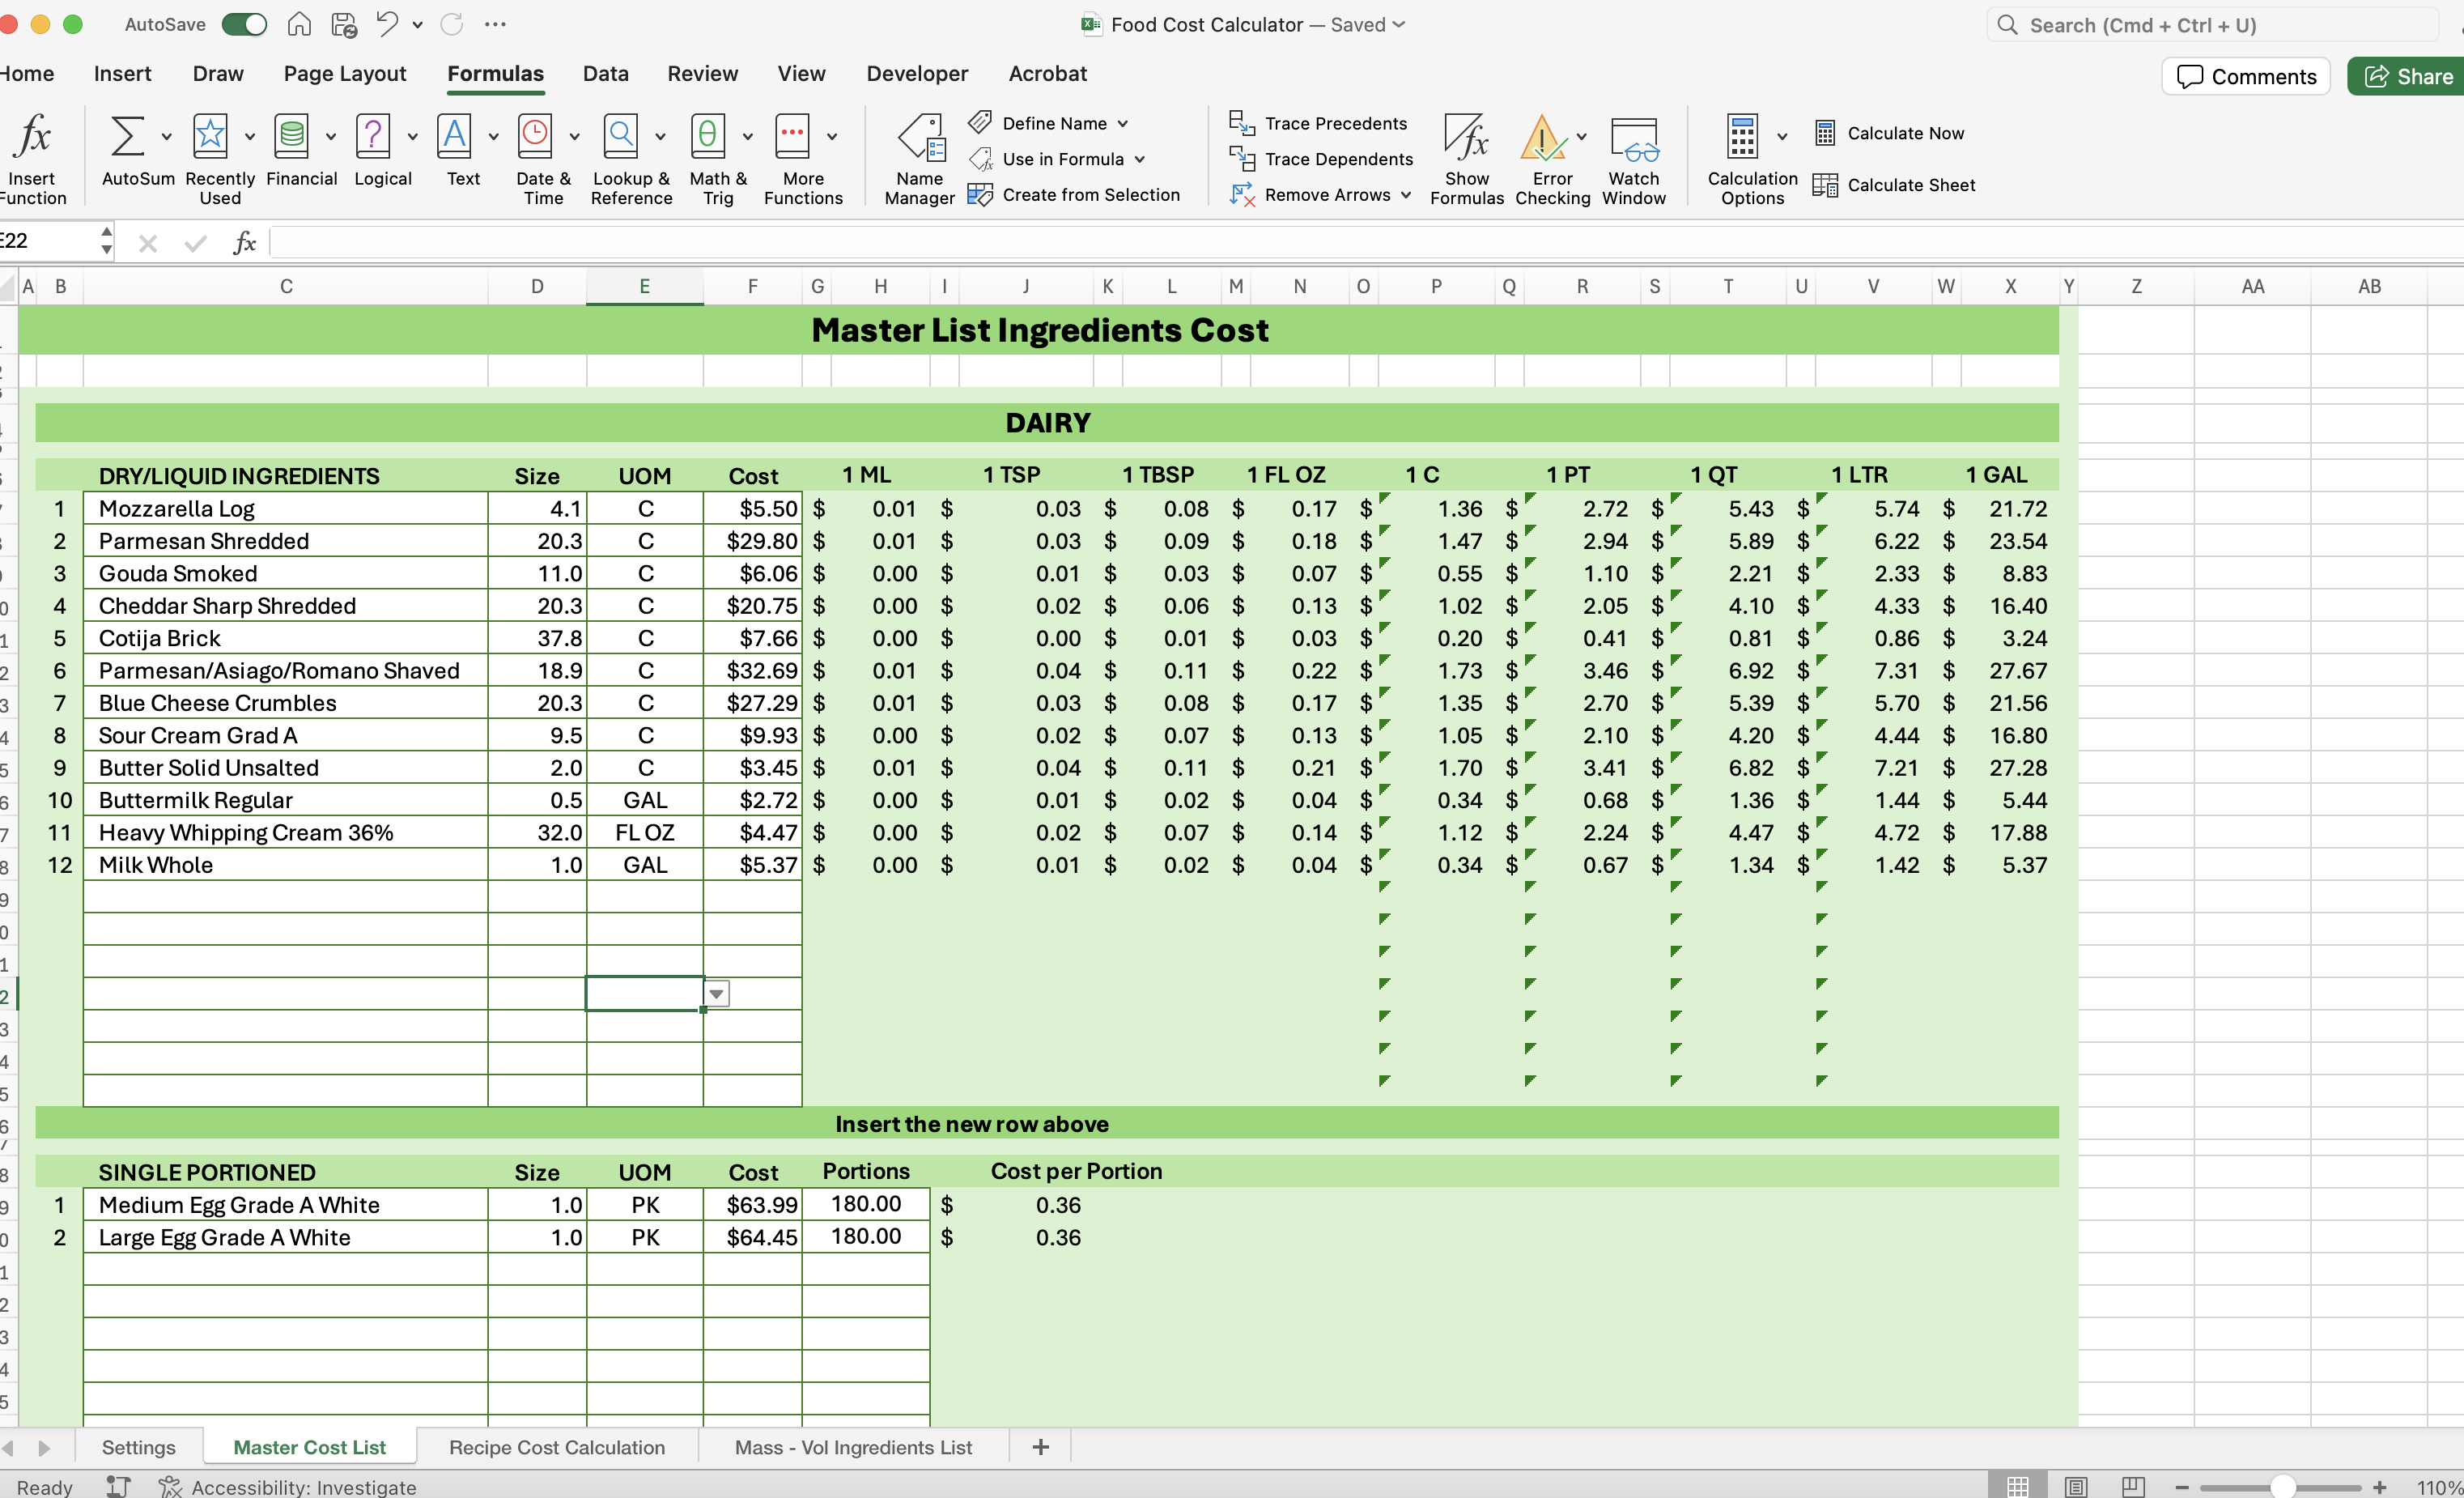Image resolution: width=2464 pixels, height=1498 pixels.
Task: Toggle Remove Arrows
Action: pos(1320,195)
